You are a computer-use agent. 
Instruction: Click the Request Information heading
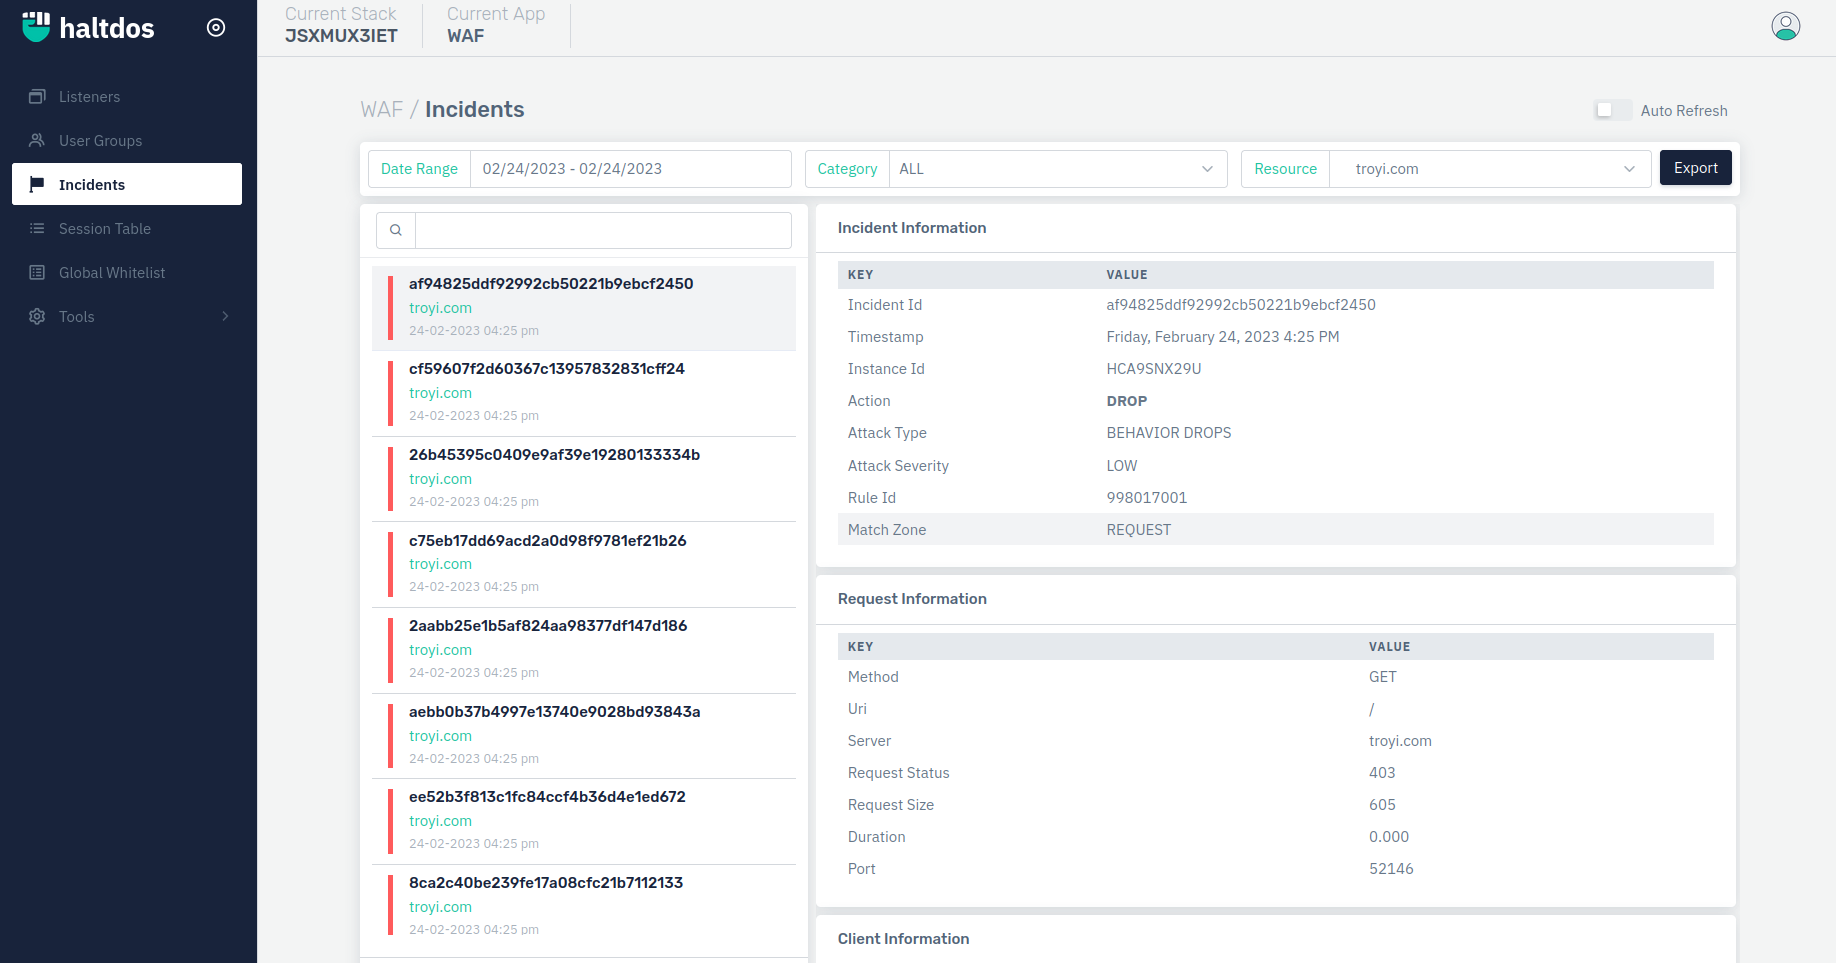(x=912, y=599)
